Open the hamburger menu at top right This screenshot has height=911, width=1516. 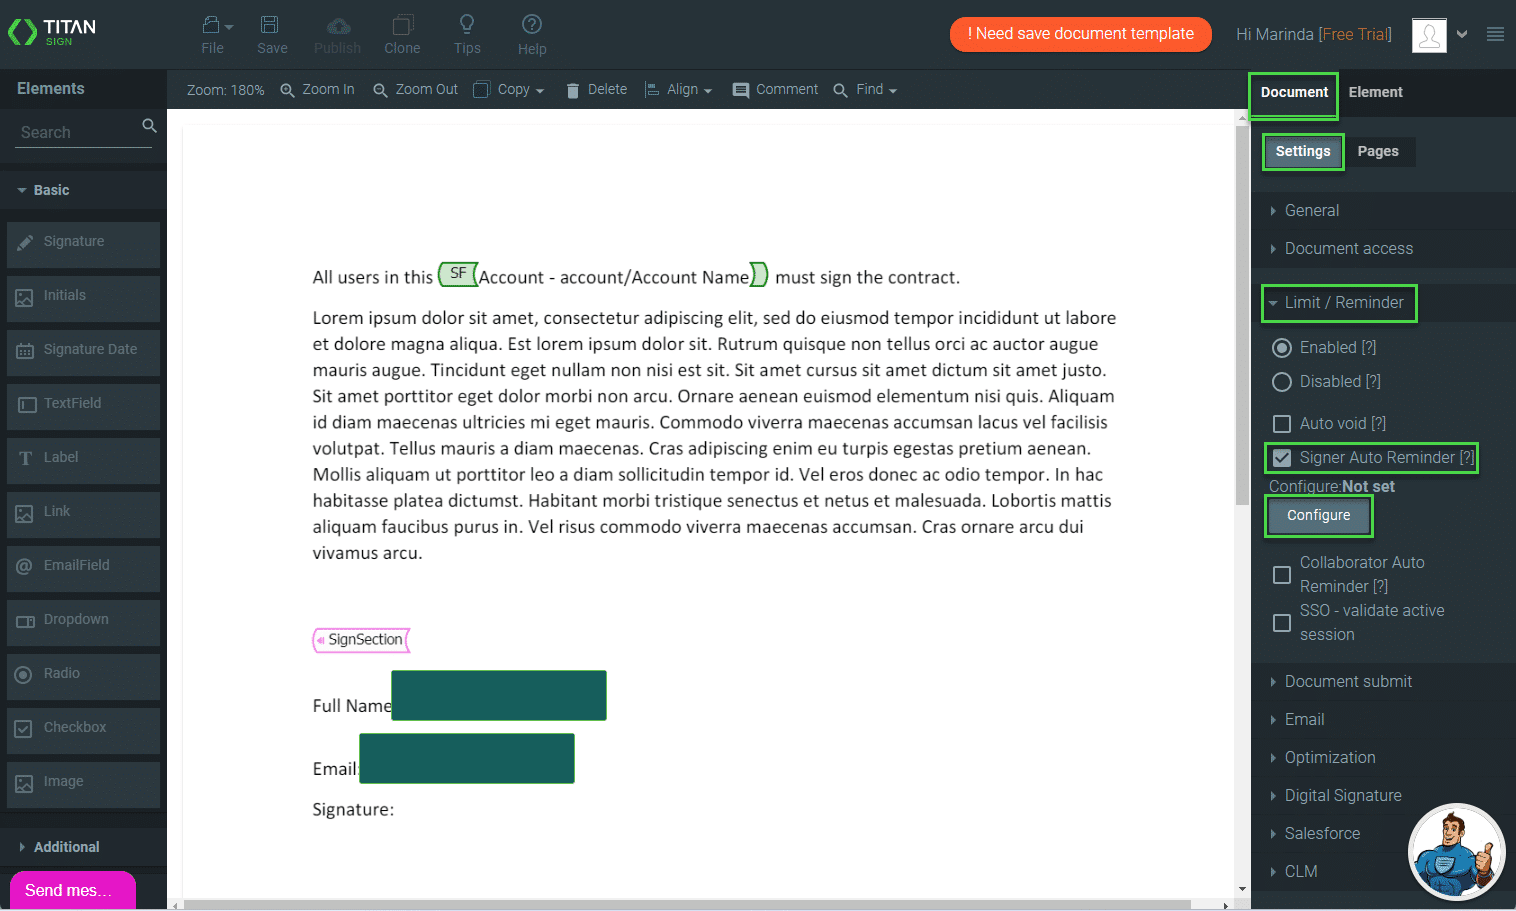tap(1495, 34)
